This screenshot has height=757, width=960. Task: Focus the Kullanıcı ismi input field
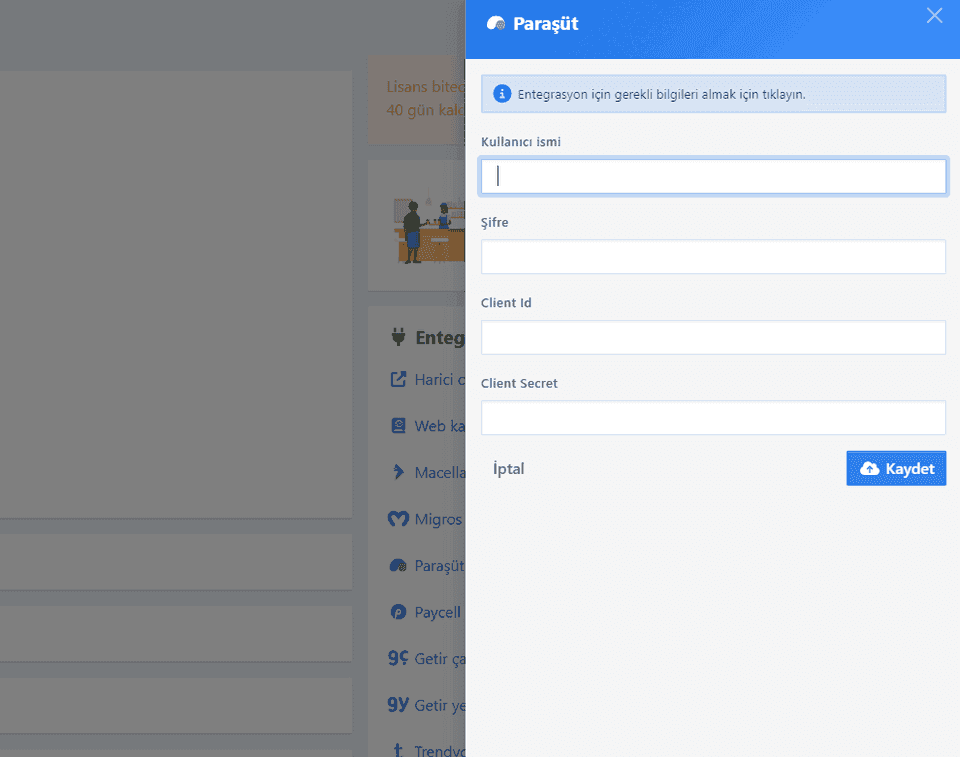point(713,176)
